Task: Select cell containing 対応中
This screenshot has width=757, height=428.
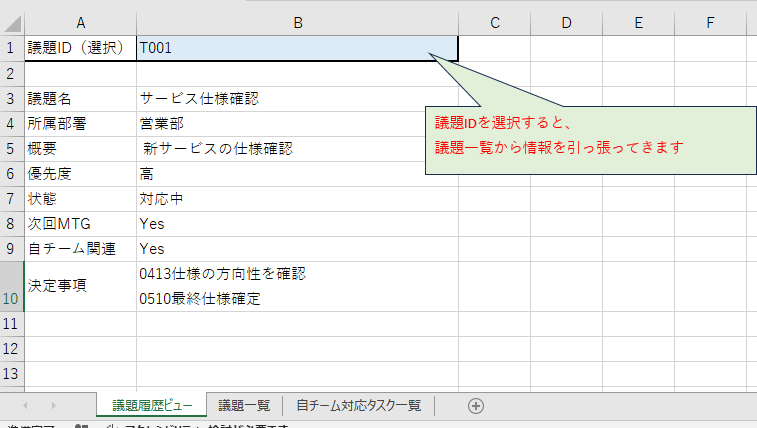Action: [x=297, y=199]
